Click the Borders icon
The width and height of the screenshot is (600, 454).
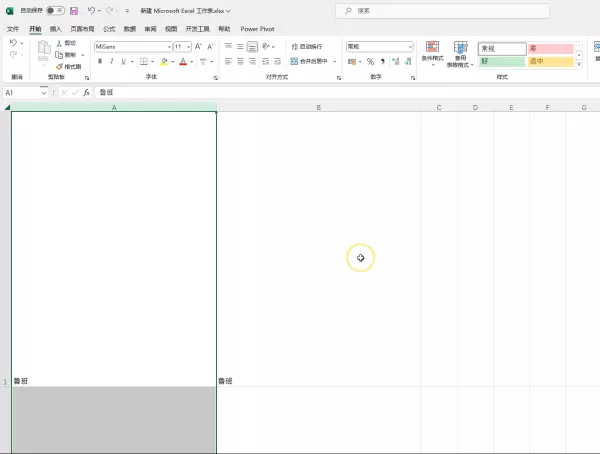(x=144, y=61)
